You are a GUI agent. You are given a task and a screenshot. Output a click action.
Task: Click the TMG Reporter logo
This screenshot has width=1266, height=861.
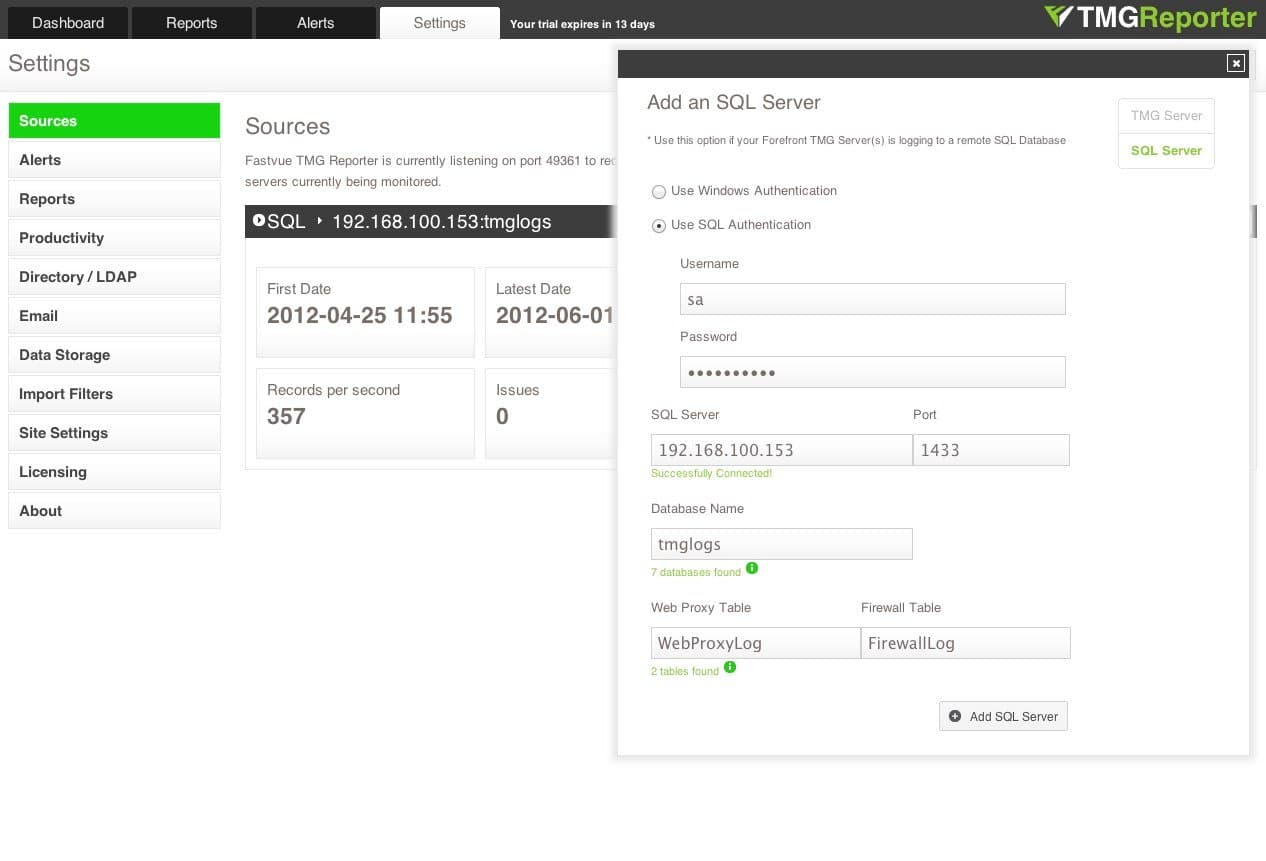(x=1150, y=18)
